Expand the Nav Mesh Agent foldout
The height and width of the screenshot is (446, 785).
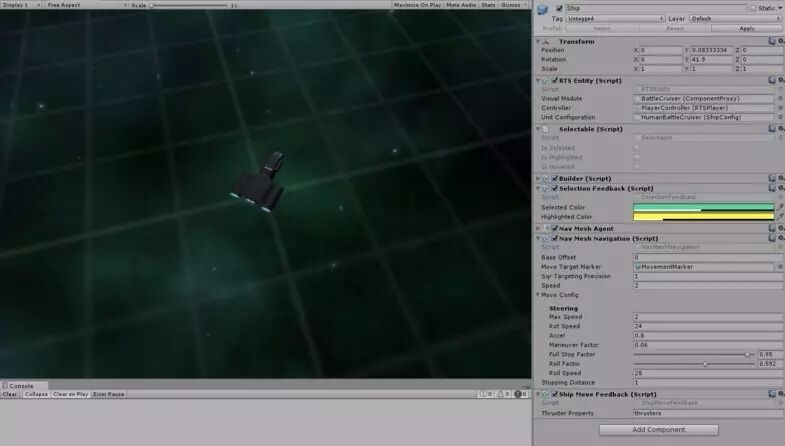[x=538, y=228]
